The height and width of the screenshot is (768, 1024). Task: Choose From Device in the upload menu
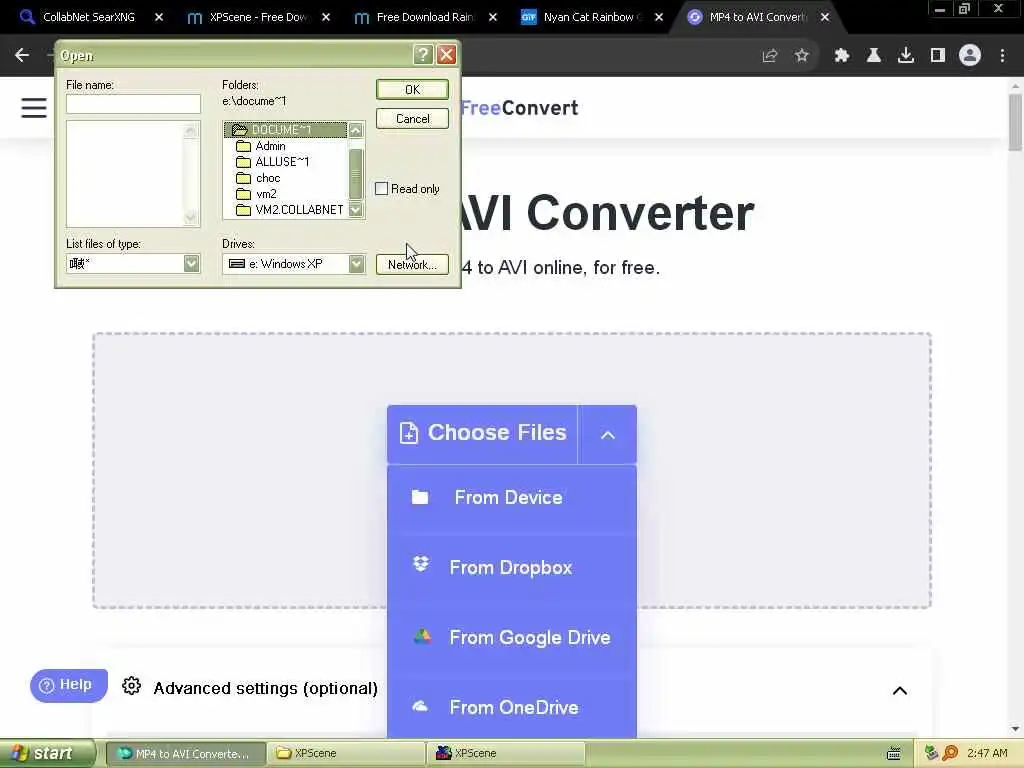512,498
